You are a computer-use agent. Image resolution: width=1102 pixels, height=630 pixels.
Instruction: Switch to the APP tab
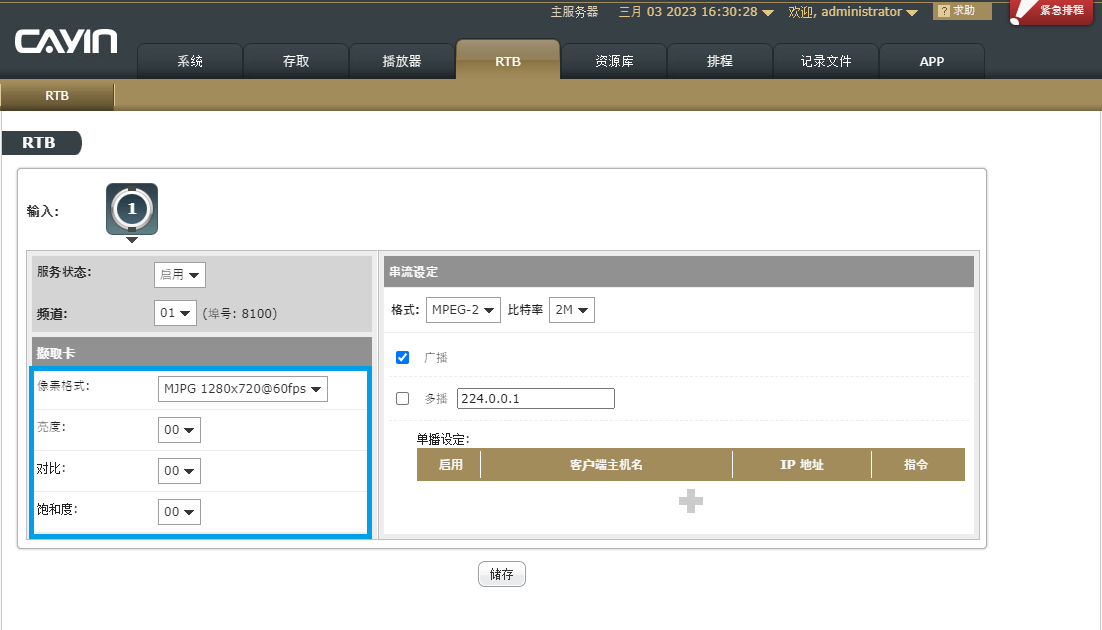932,61
